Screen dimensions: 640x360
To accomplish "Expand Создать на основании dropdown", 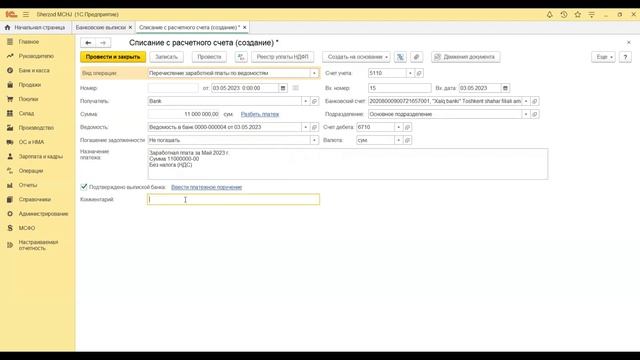I will pos(356,57).
